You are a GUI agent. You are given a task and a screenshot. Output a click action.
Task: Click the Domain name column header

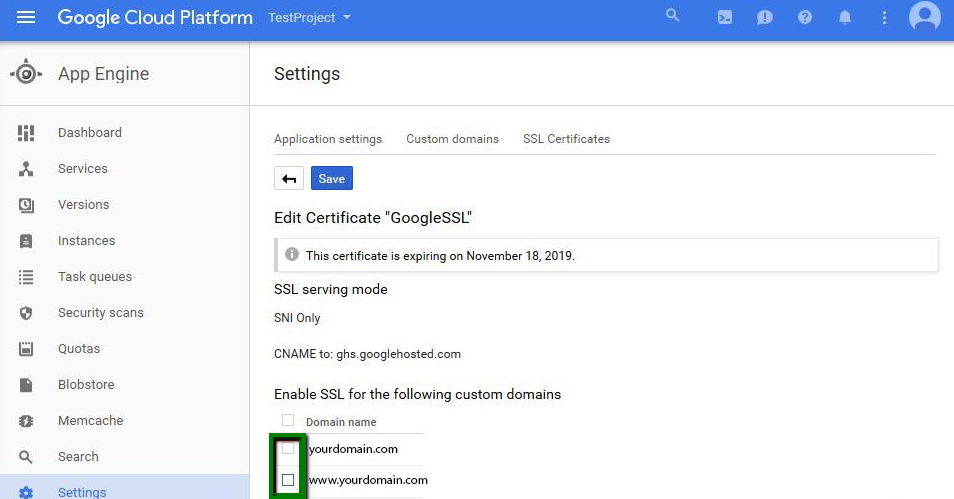click(341, 422)
